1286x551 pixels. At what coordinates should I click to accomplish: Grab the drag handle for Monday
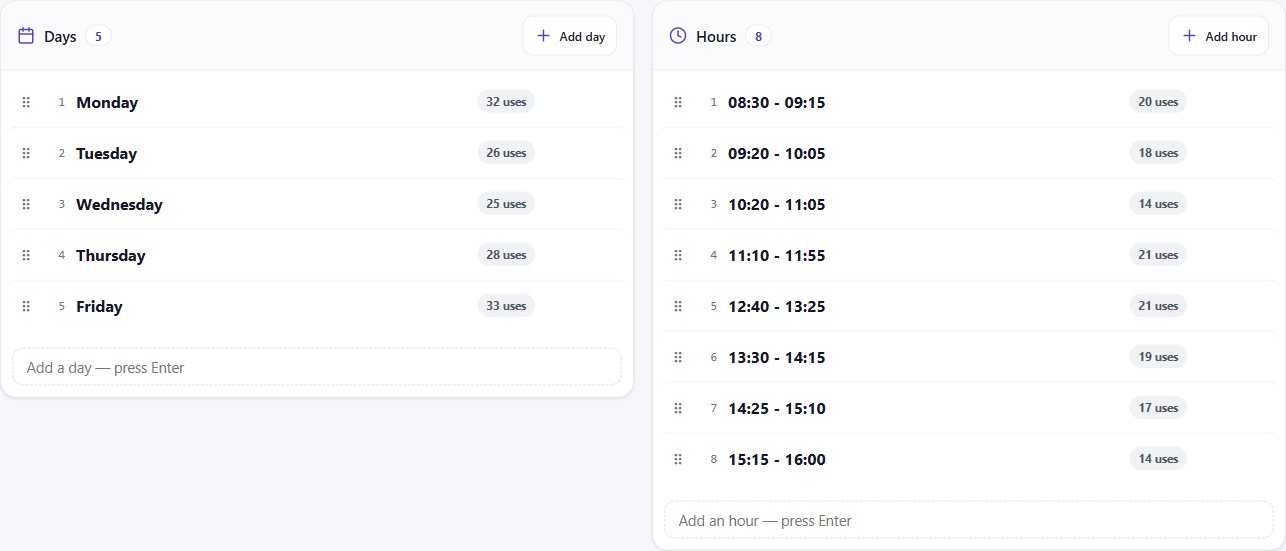click(x=26, y=102)
